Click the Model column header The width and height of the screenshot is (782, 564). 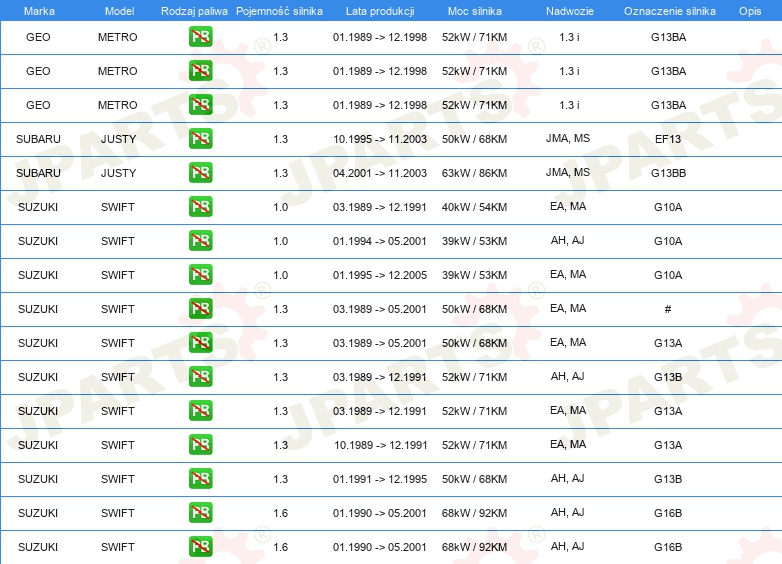point(119,11)
